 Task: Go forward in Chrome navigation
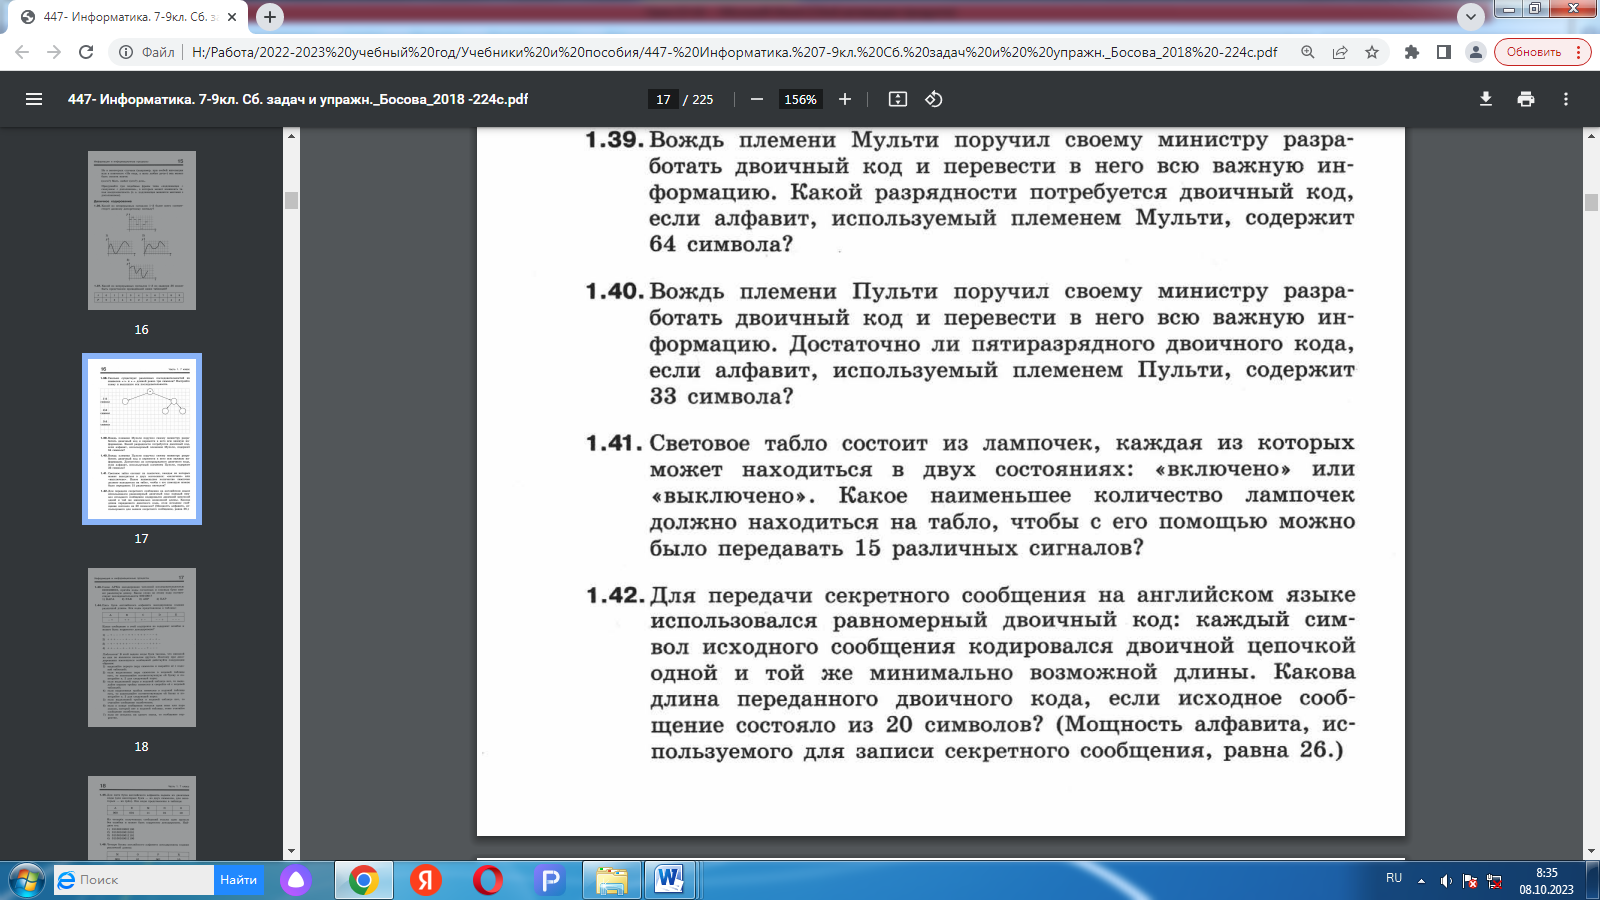tap(54, 52)
